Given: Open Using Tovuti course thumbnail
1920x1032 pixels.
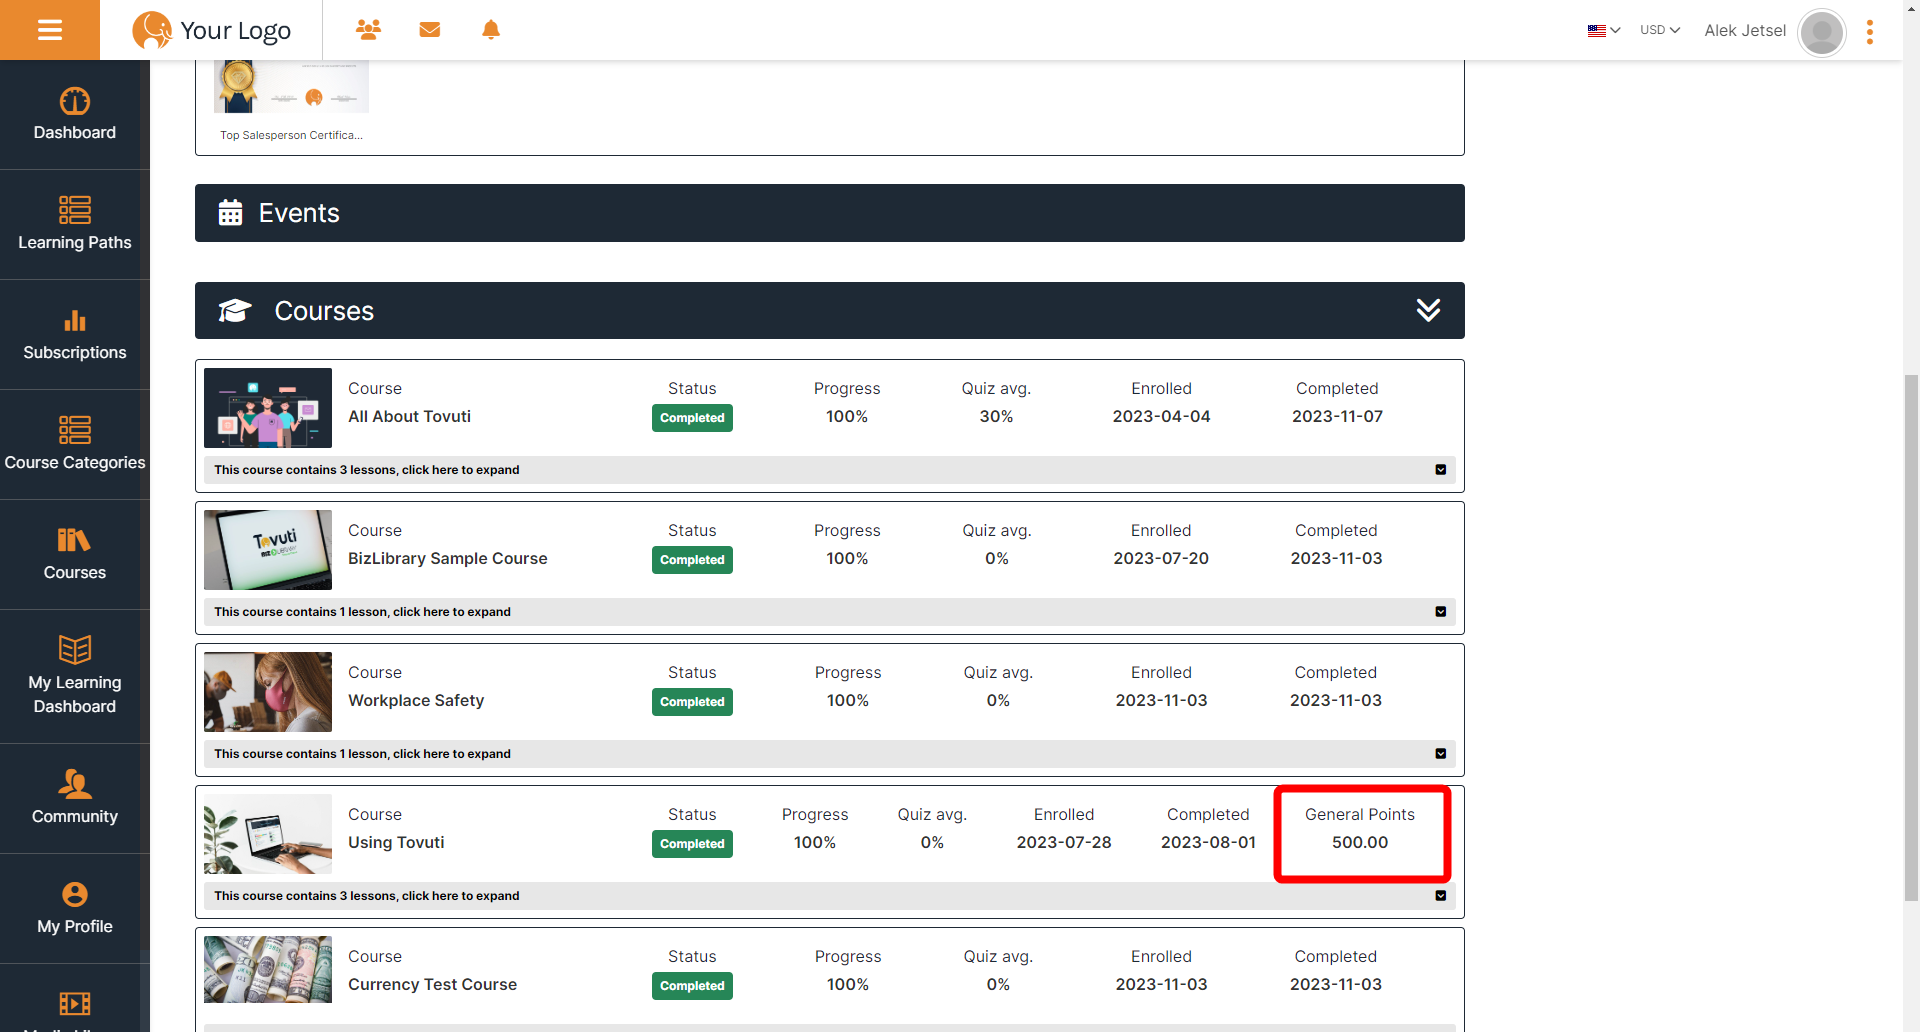Looking at the screenshot, I should point(268,834).
